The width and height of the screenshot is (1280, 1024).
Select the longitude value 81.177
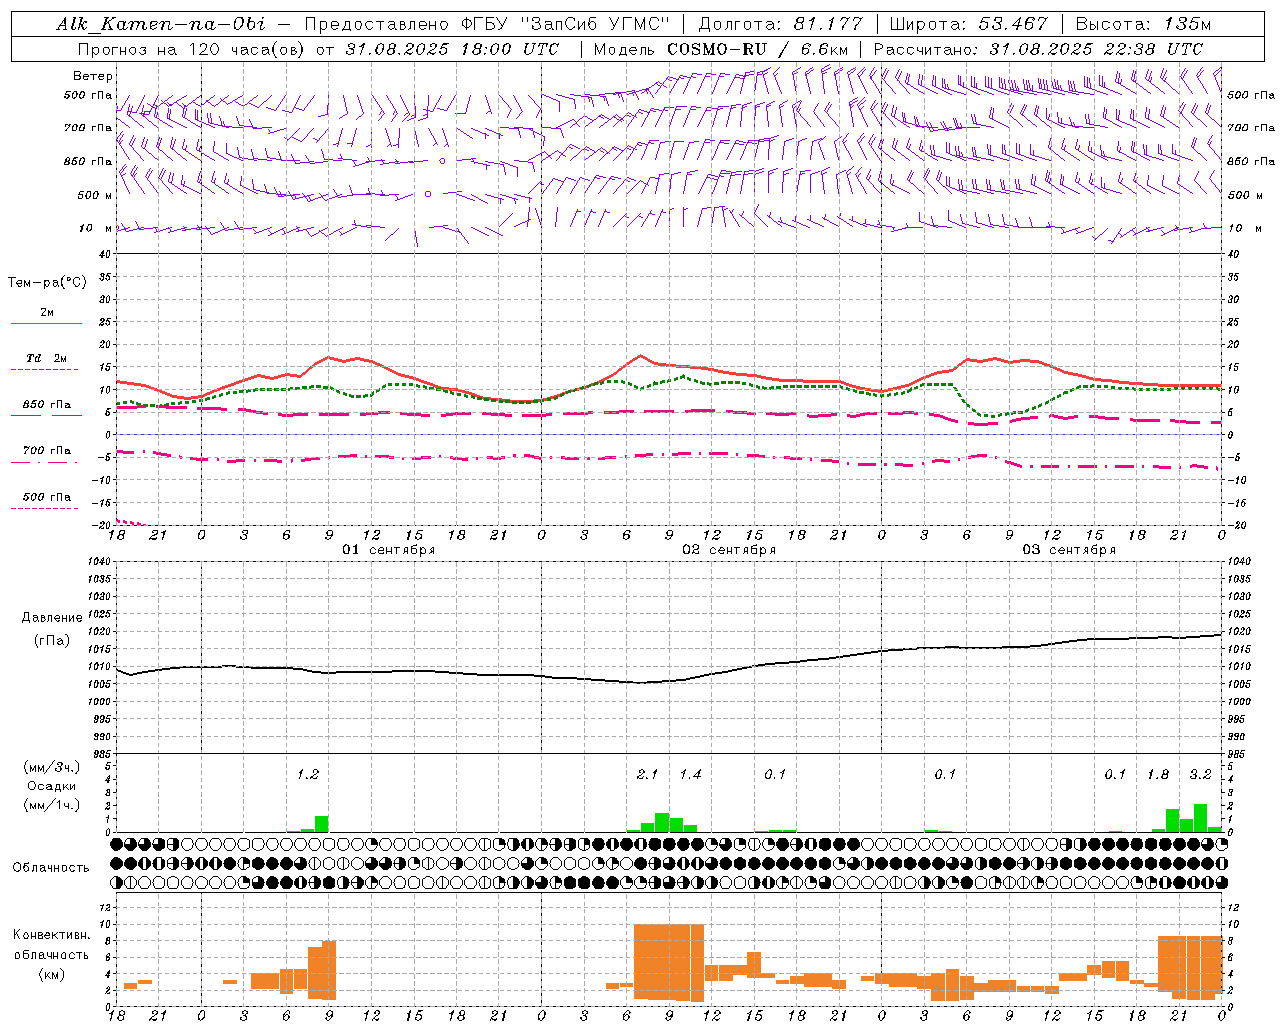(828, 24)
